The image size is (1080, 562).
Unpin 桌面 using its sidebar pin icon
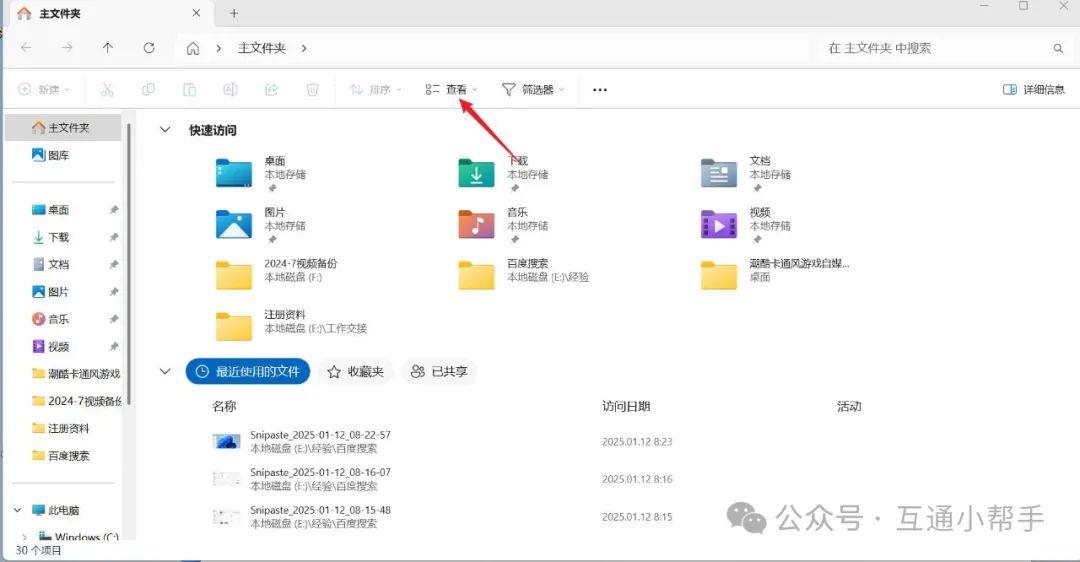click(114, 209)
